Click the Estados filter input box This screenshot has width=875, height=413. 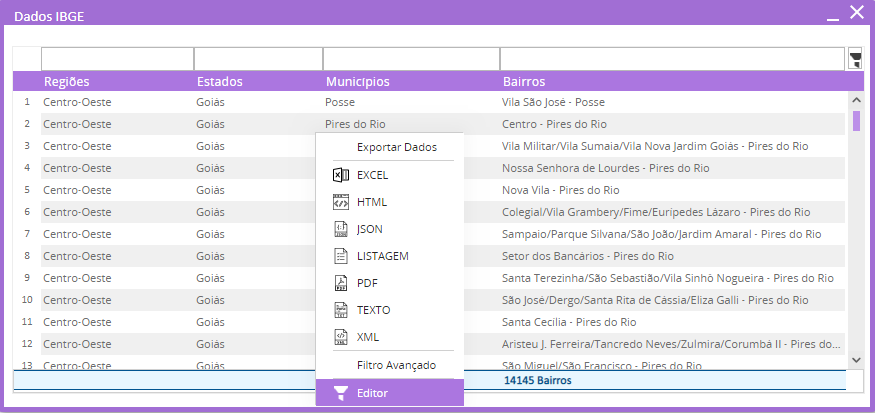click(x=258, y=59)
